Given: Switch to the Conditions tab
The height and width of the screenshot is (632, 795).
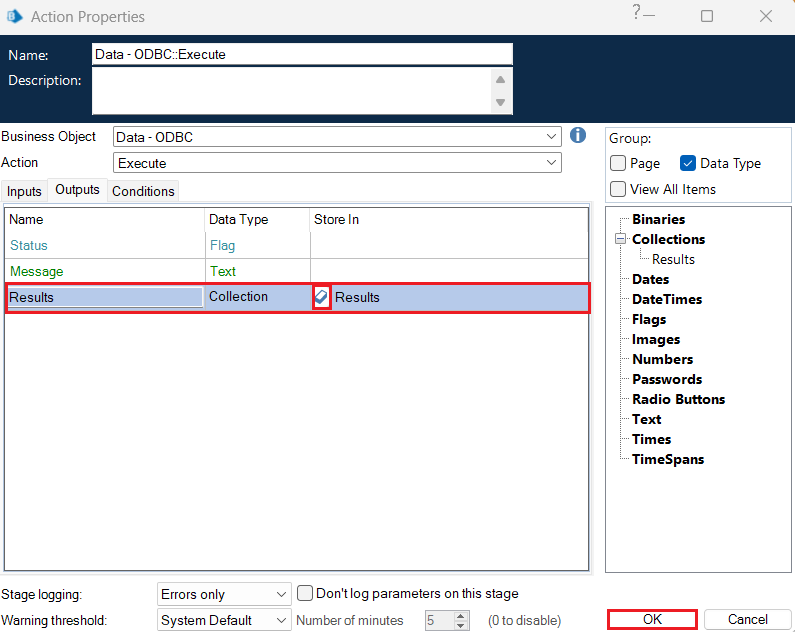Looking at the screenshot, I should (x=143, y=191).
